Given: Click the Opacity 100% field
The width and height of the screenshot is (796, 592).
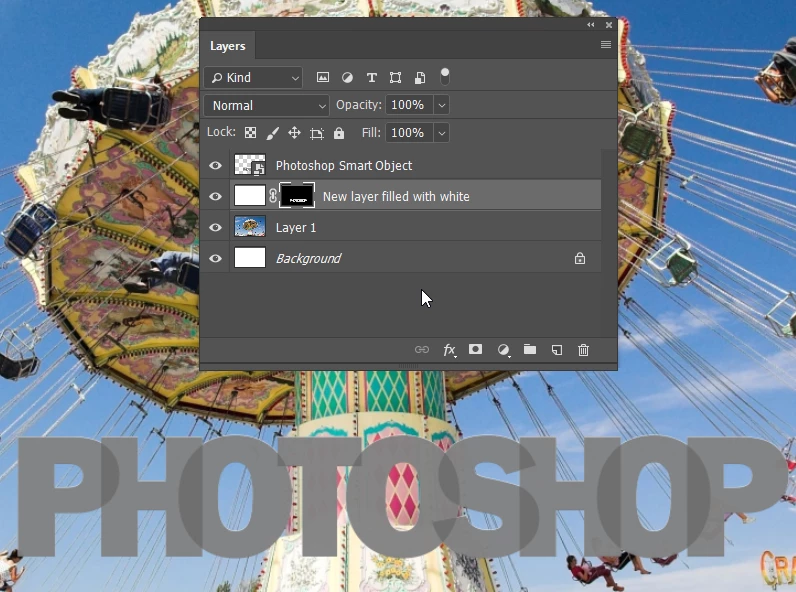Looking at the screenshot, I should coord(409,105).
